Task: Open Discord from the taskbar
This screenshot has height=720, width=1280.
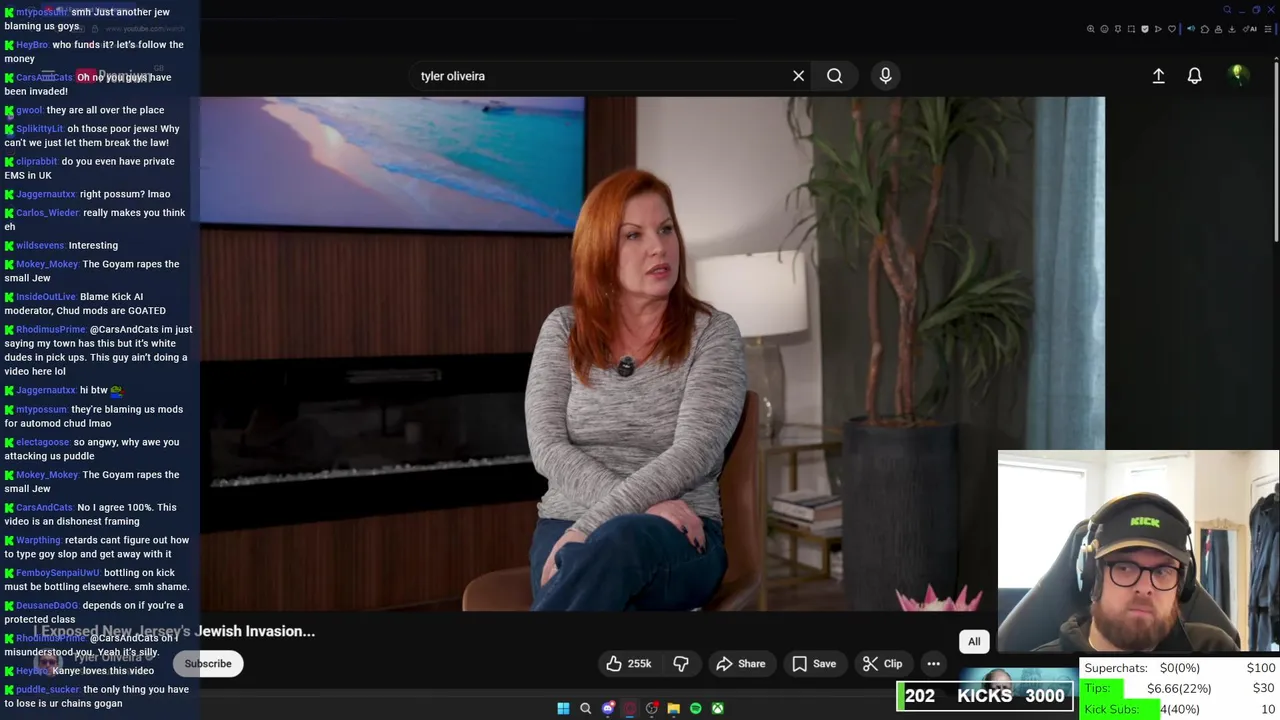Action: coord(607,709)
